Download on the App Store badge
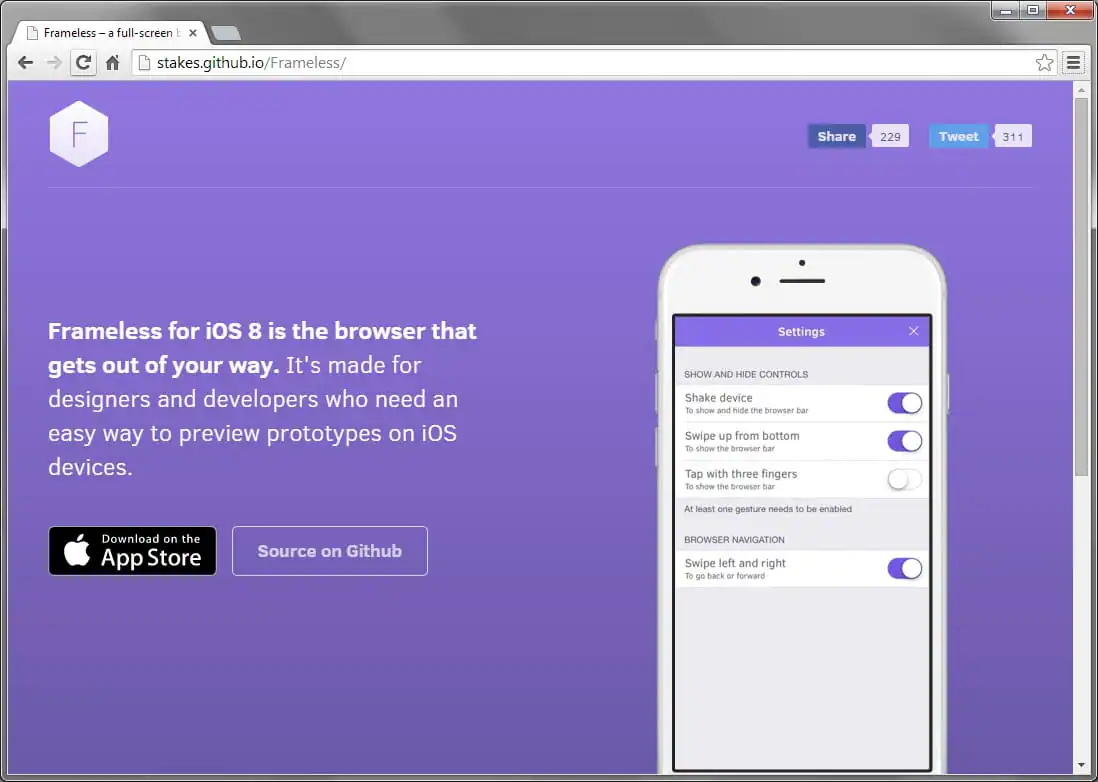Viewport: 1098px width, 782px height. coord(132,551)
